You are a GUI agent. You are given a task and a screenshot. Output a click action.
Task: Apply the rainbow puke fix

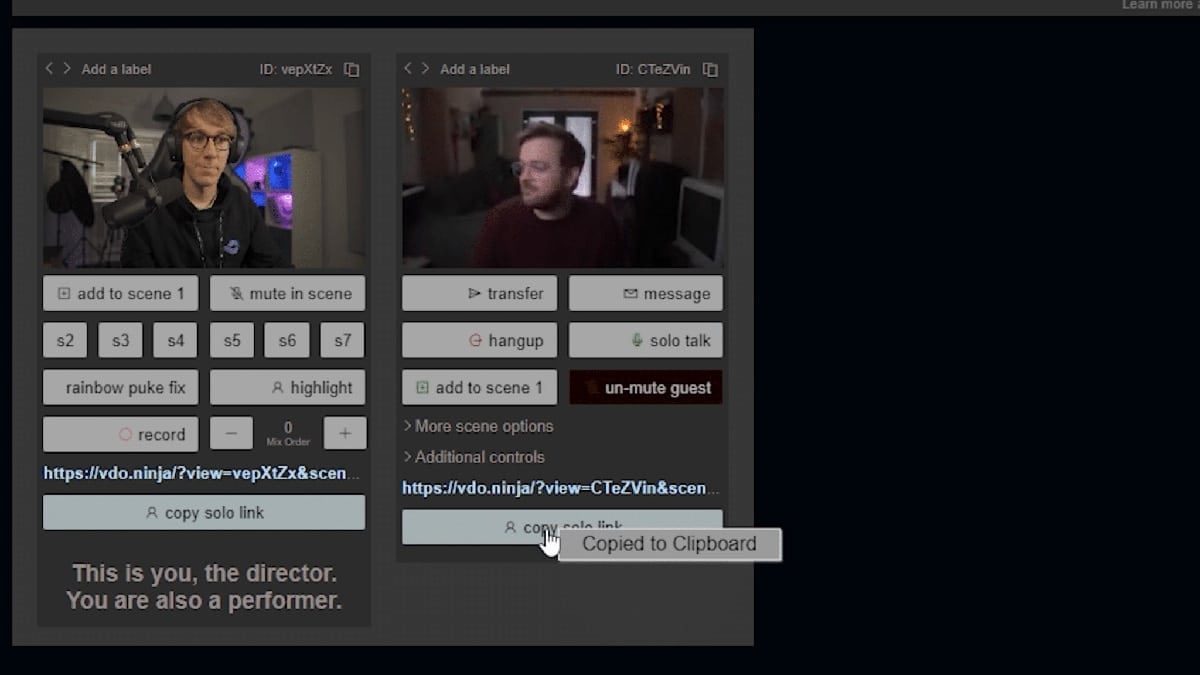pos(121,387)
